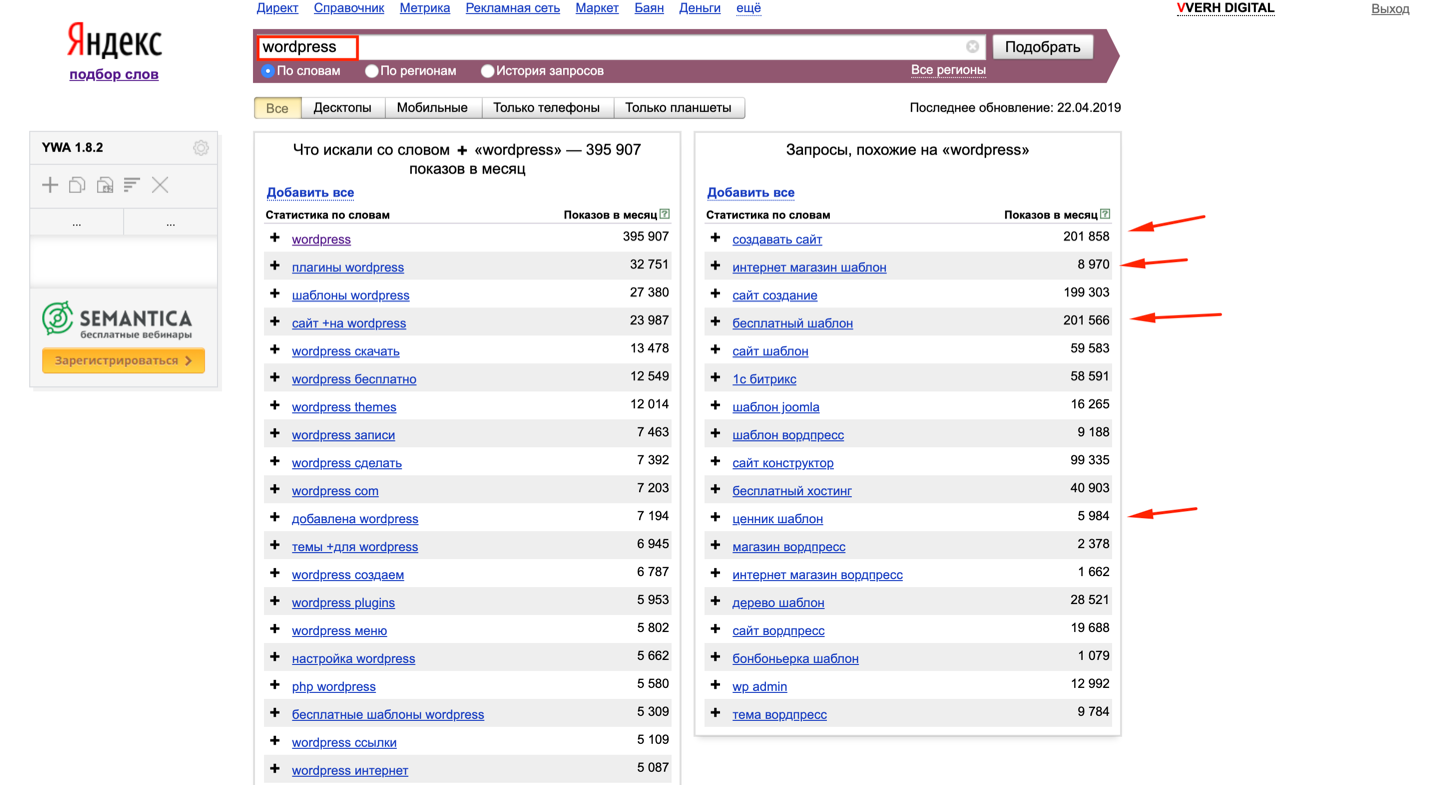Click the Зарегистрироваться button in Semantica banner

click(123, 361)
